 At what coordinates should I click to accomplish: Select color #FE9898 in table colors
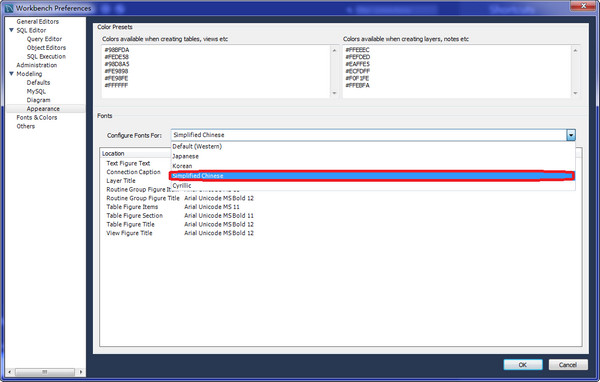[116, 71]
